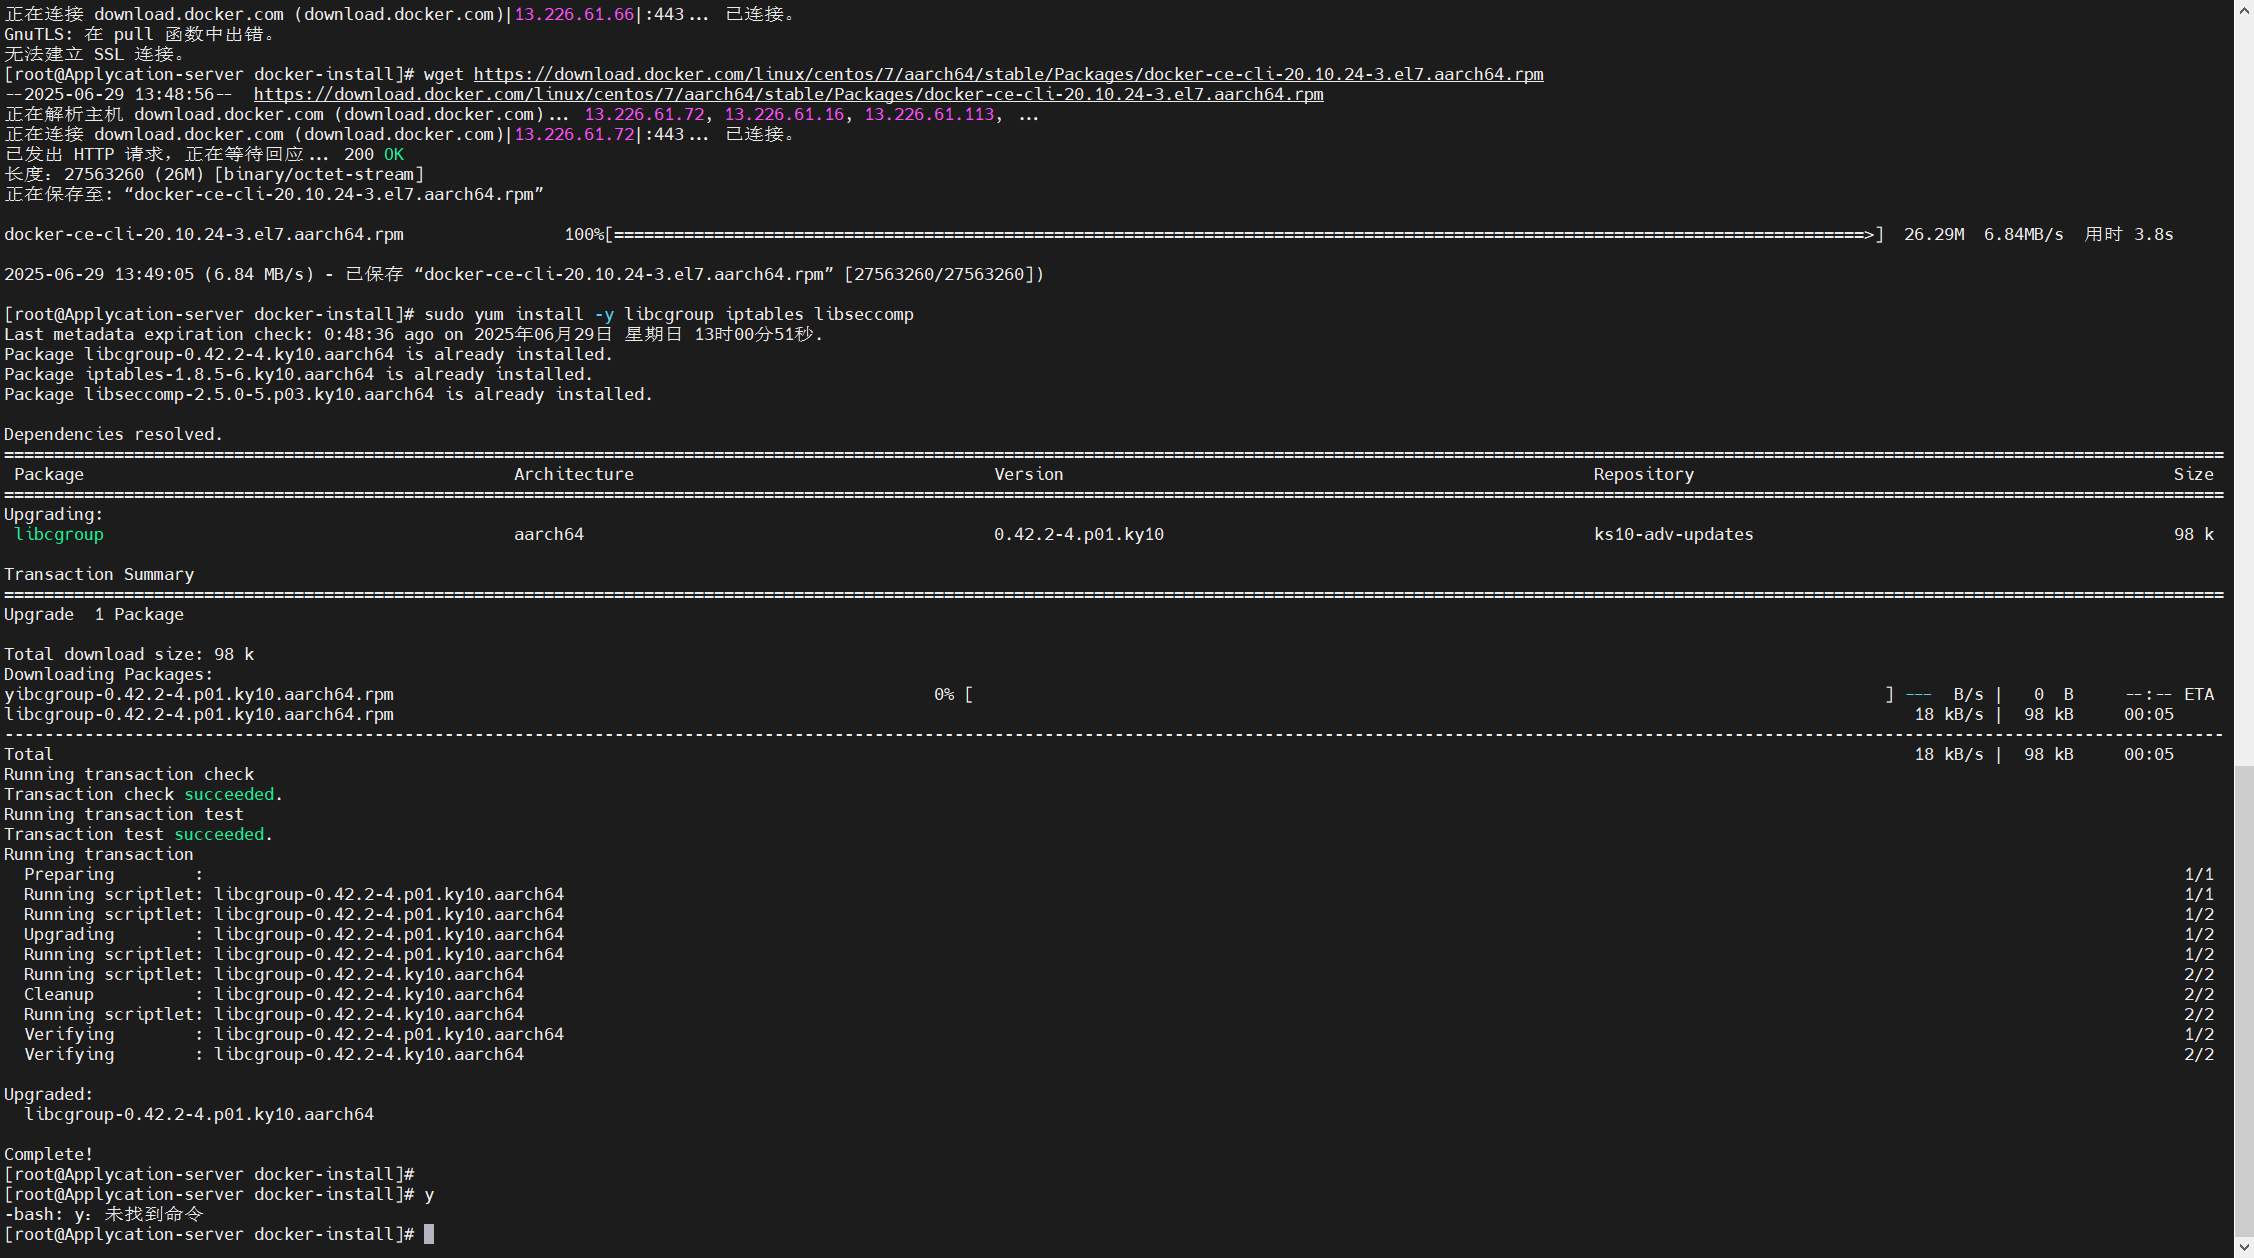Click the scrollbar up arrow
The width and height of the screenshot is (2254, 1258).
coord(2245,10)
